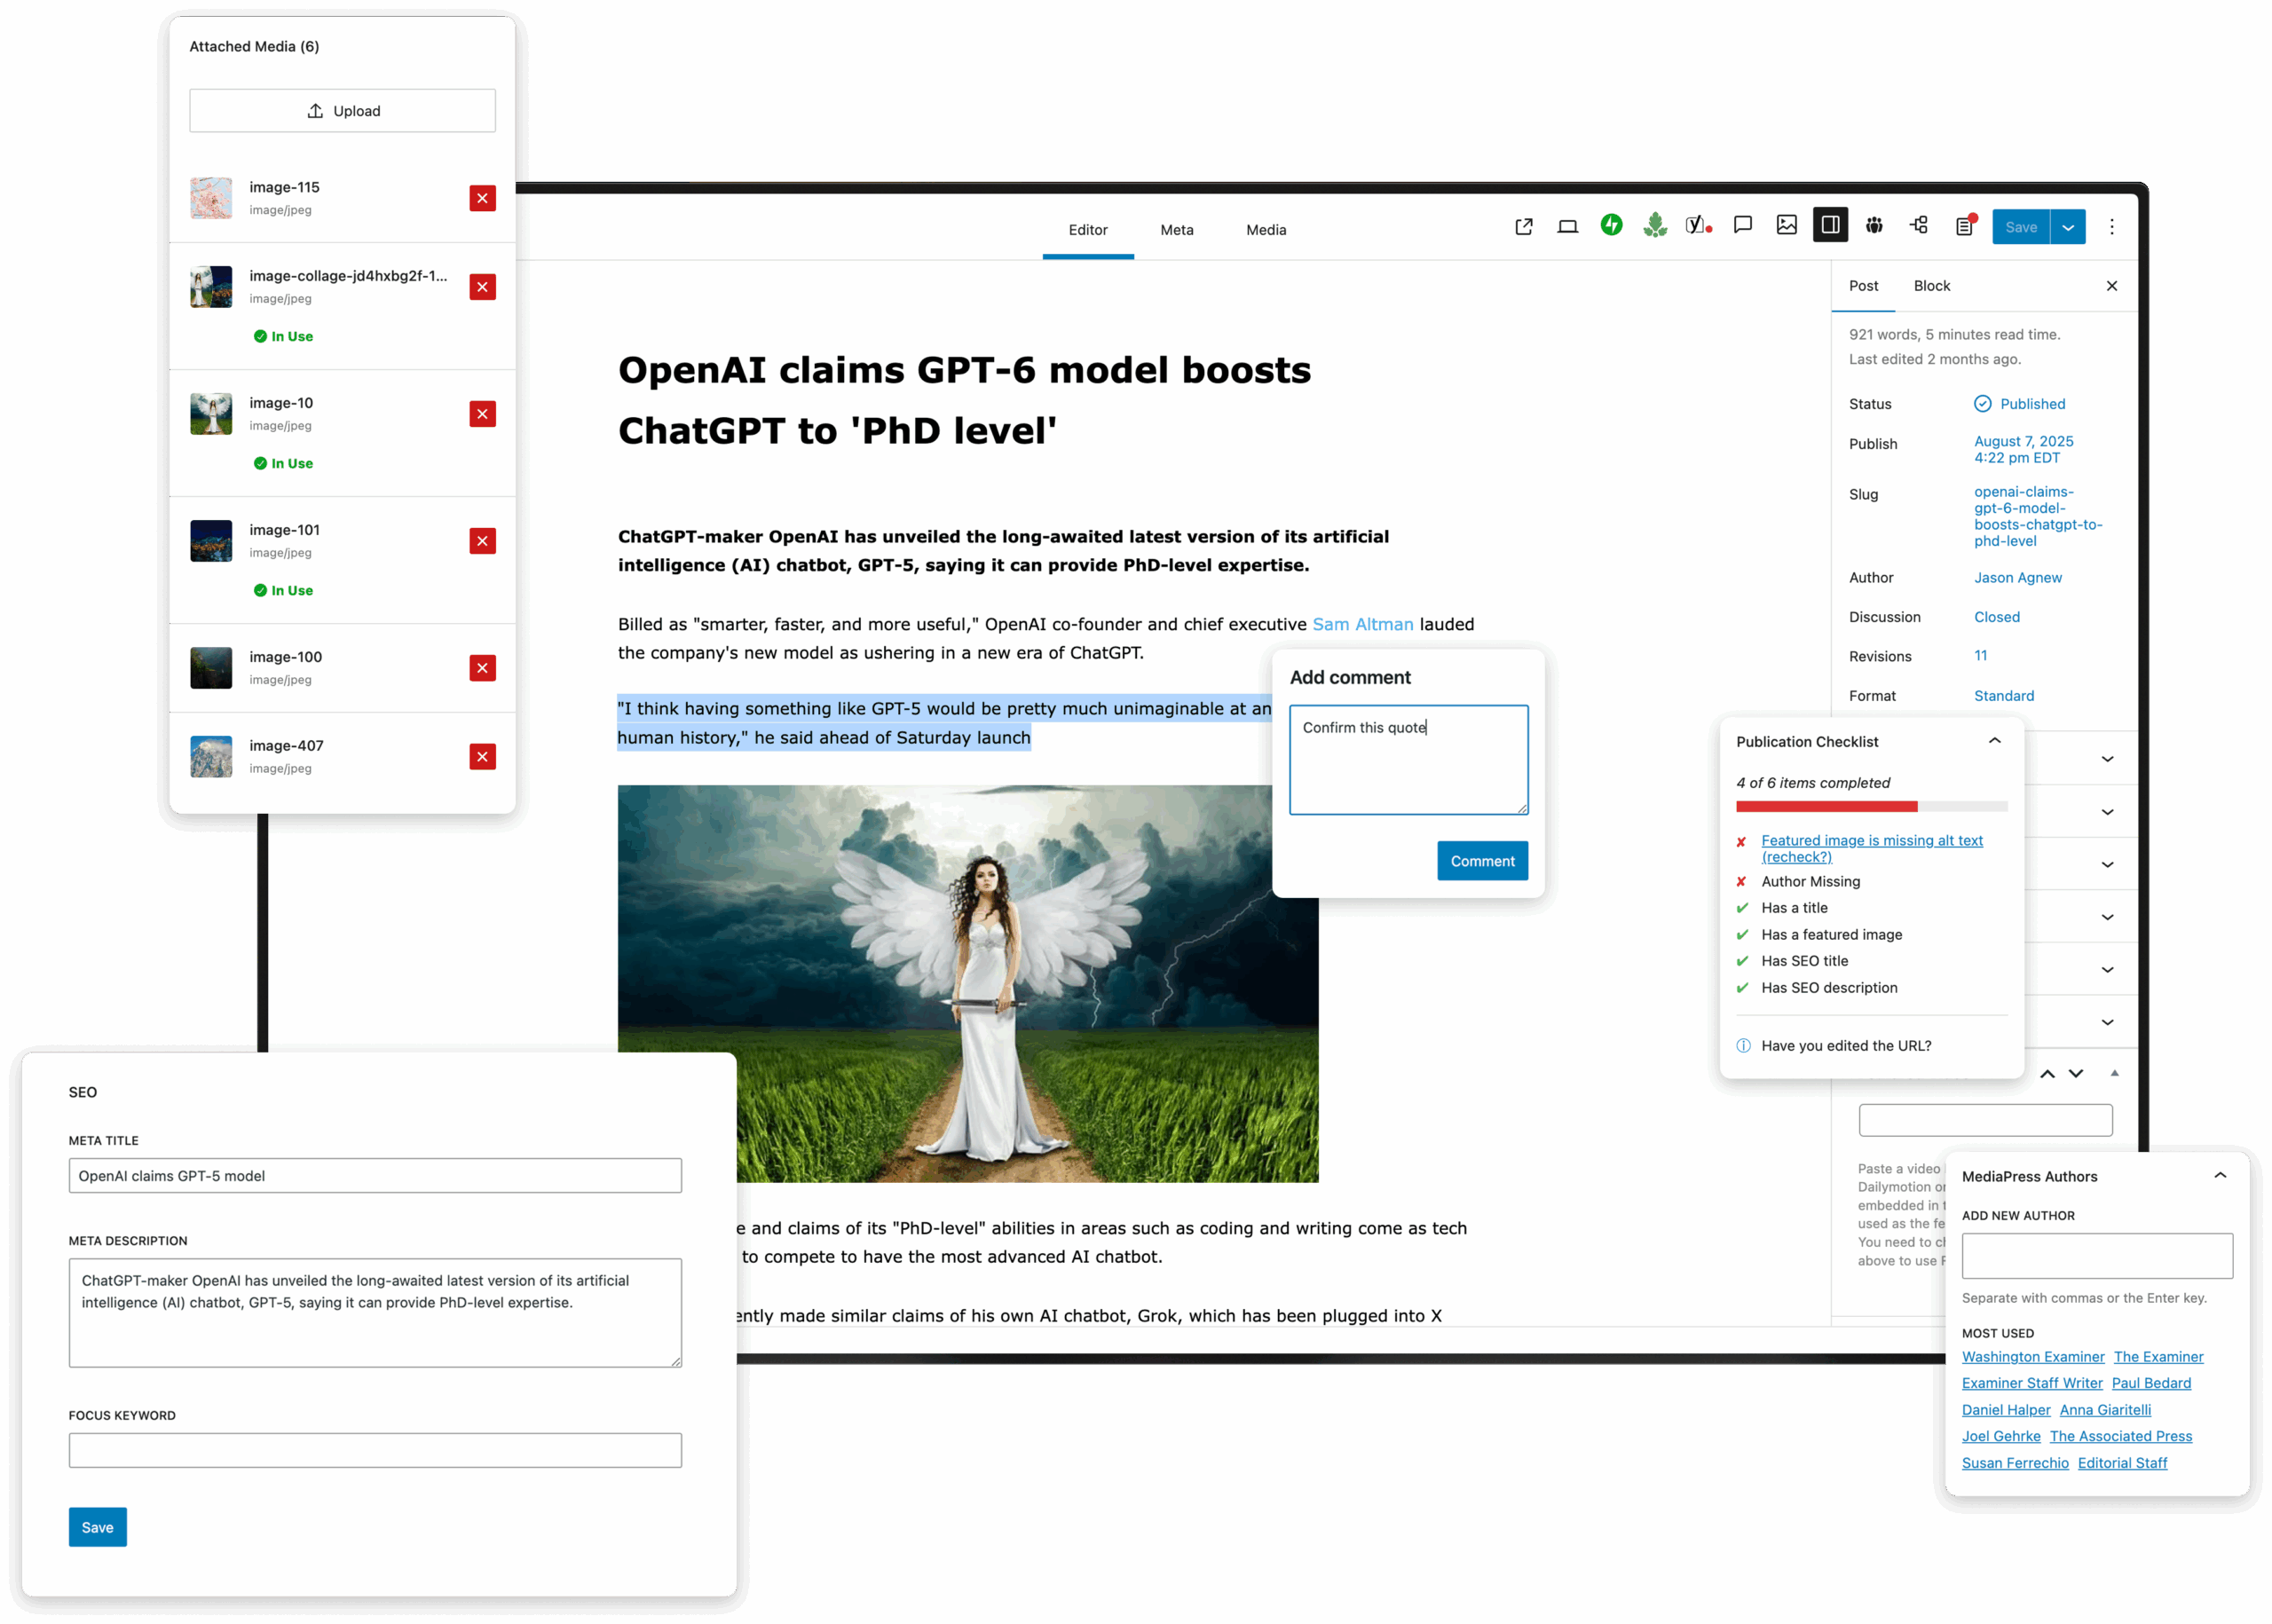Collapse the MediaPress Authors panel

2219,1176
